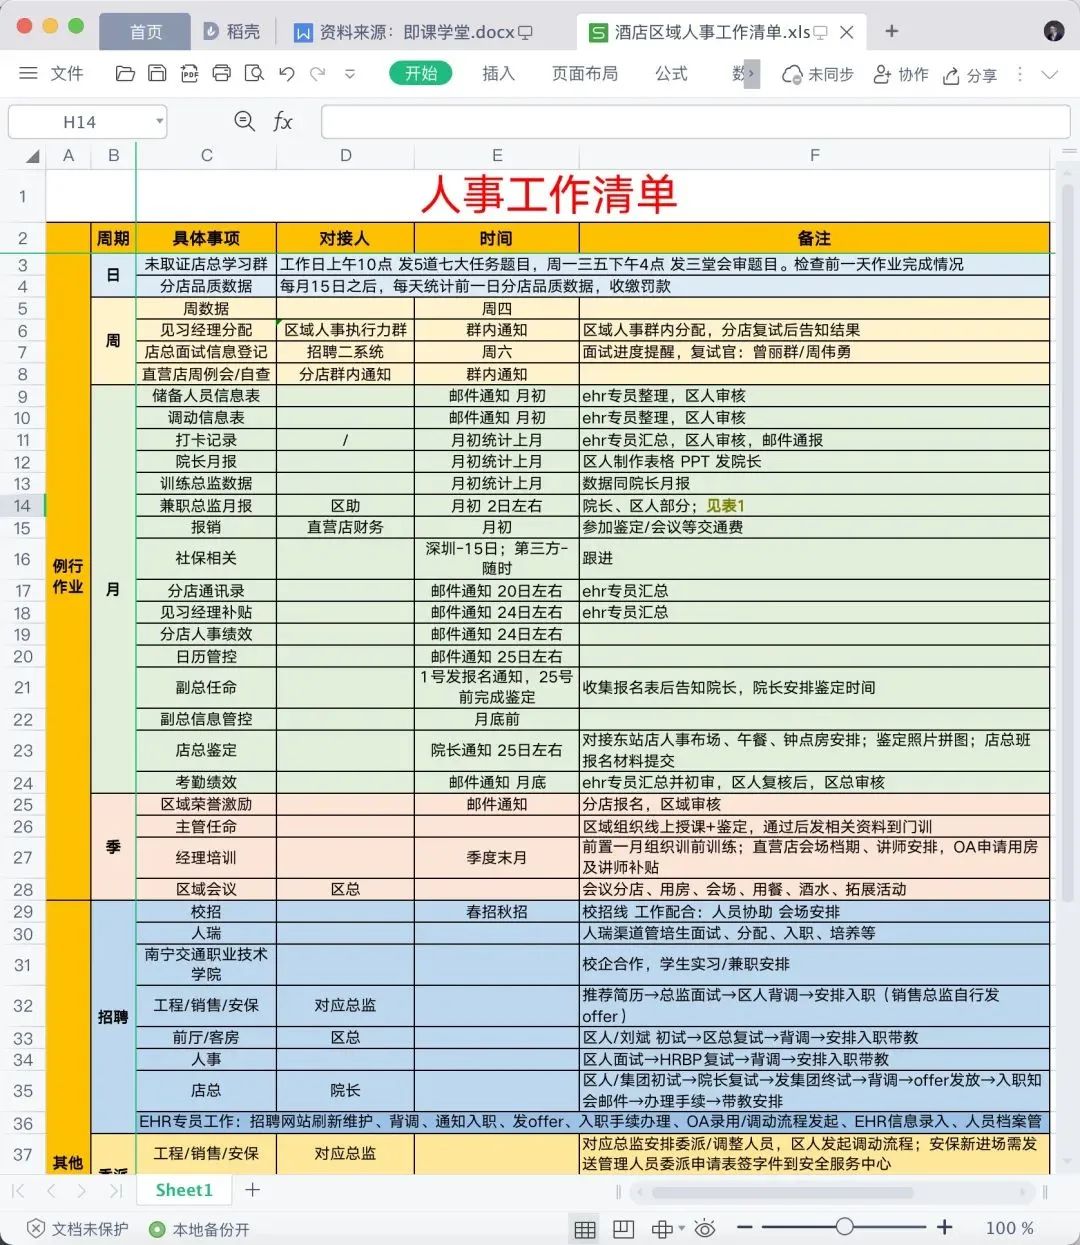This screenshot has height=1245, width=1080.
Task: Click the Select All corner triangle
Action: (31, 156)
